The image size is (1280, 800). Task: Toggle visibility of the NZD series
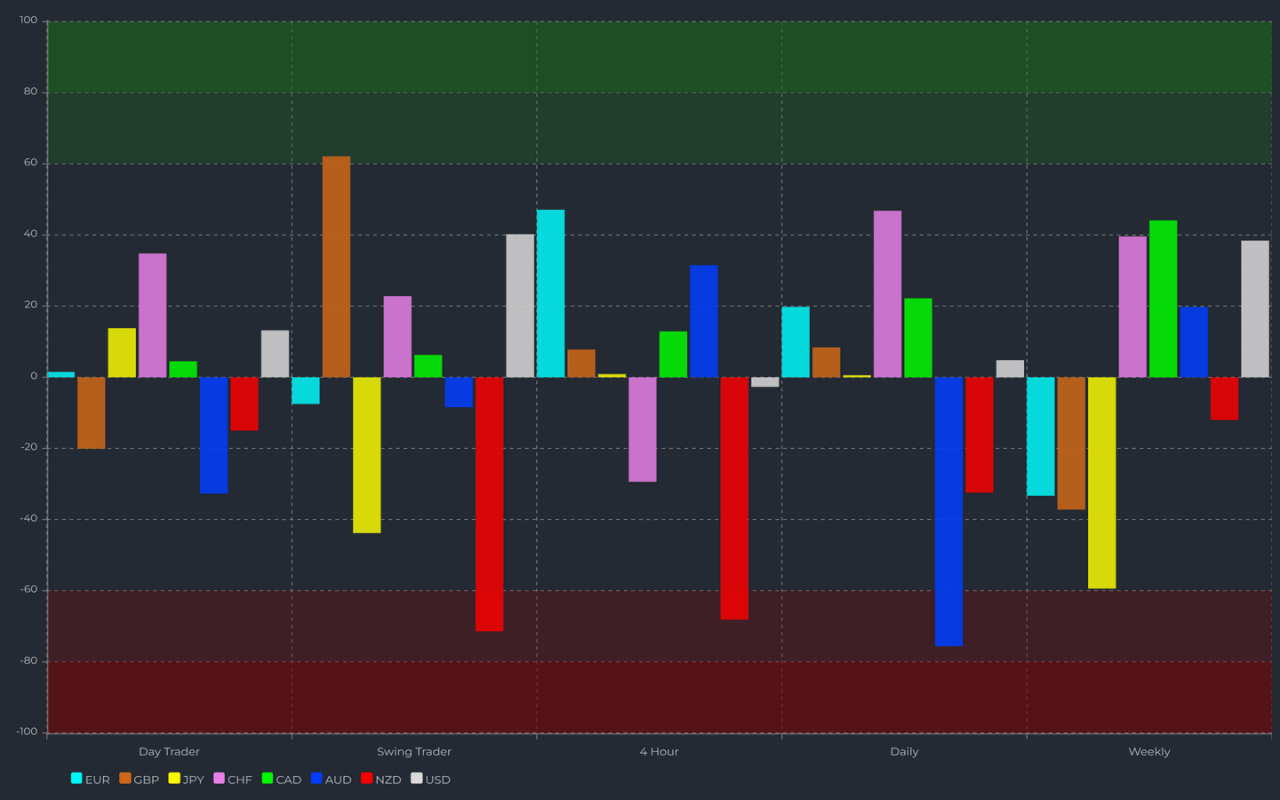coord(381,779)
